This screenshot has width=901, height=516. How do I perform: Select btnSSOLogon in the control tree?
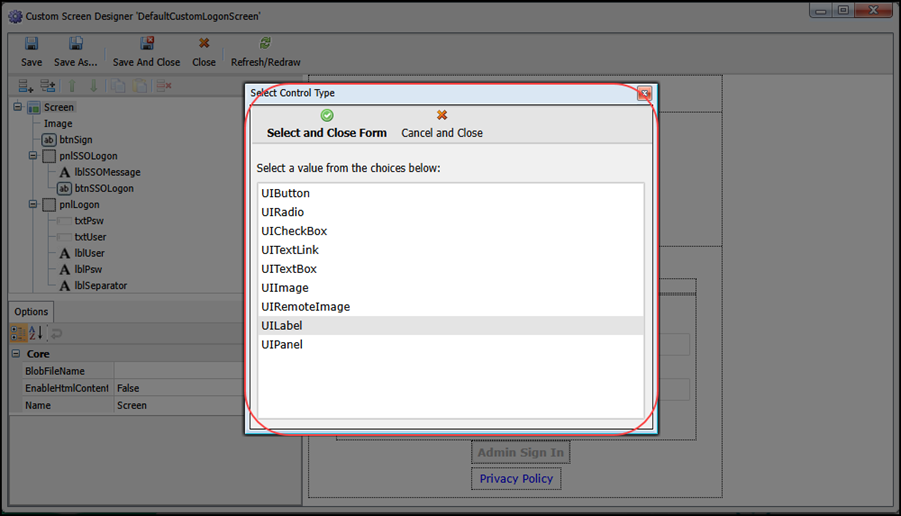tap(103, 188)
